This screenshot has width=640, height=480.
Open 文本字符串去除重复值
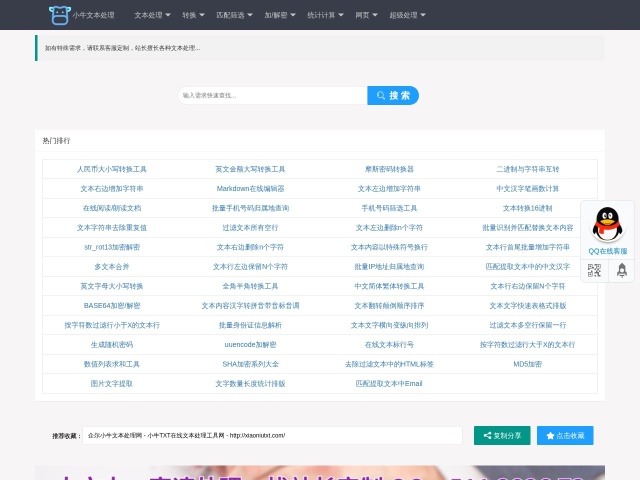pyautogui.click(x=112, y=228)
